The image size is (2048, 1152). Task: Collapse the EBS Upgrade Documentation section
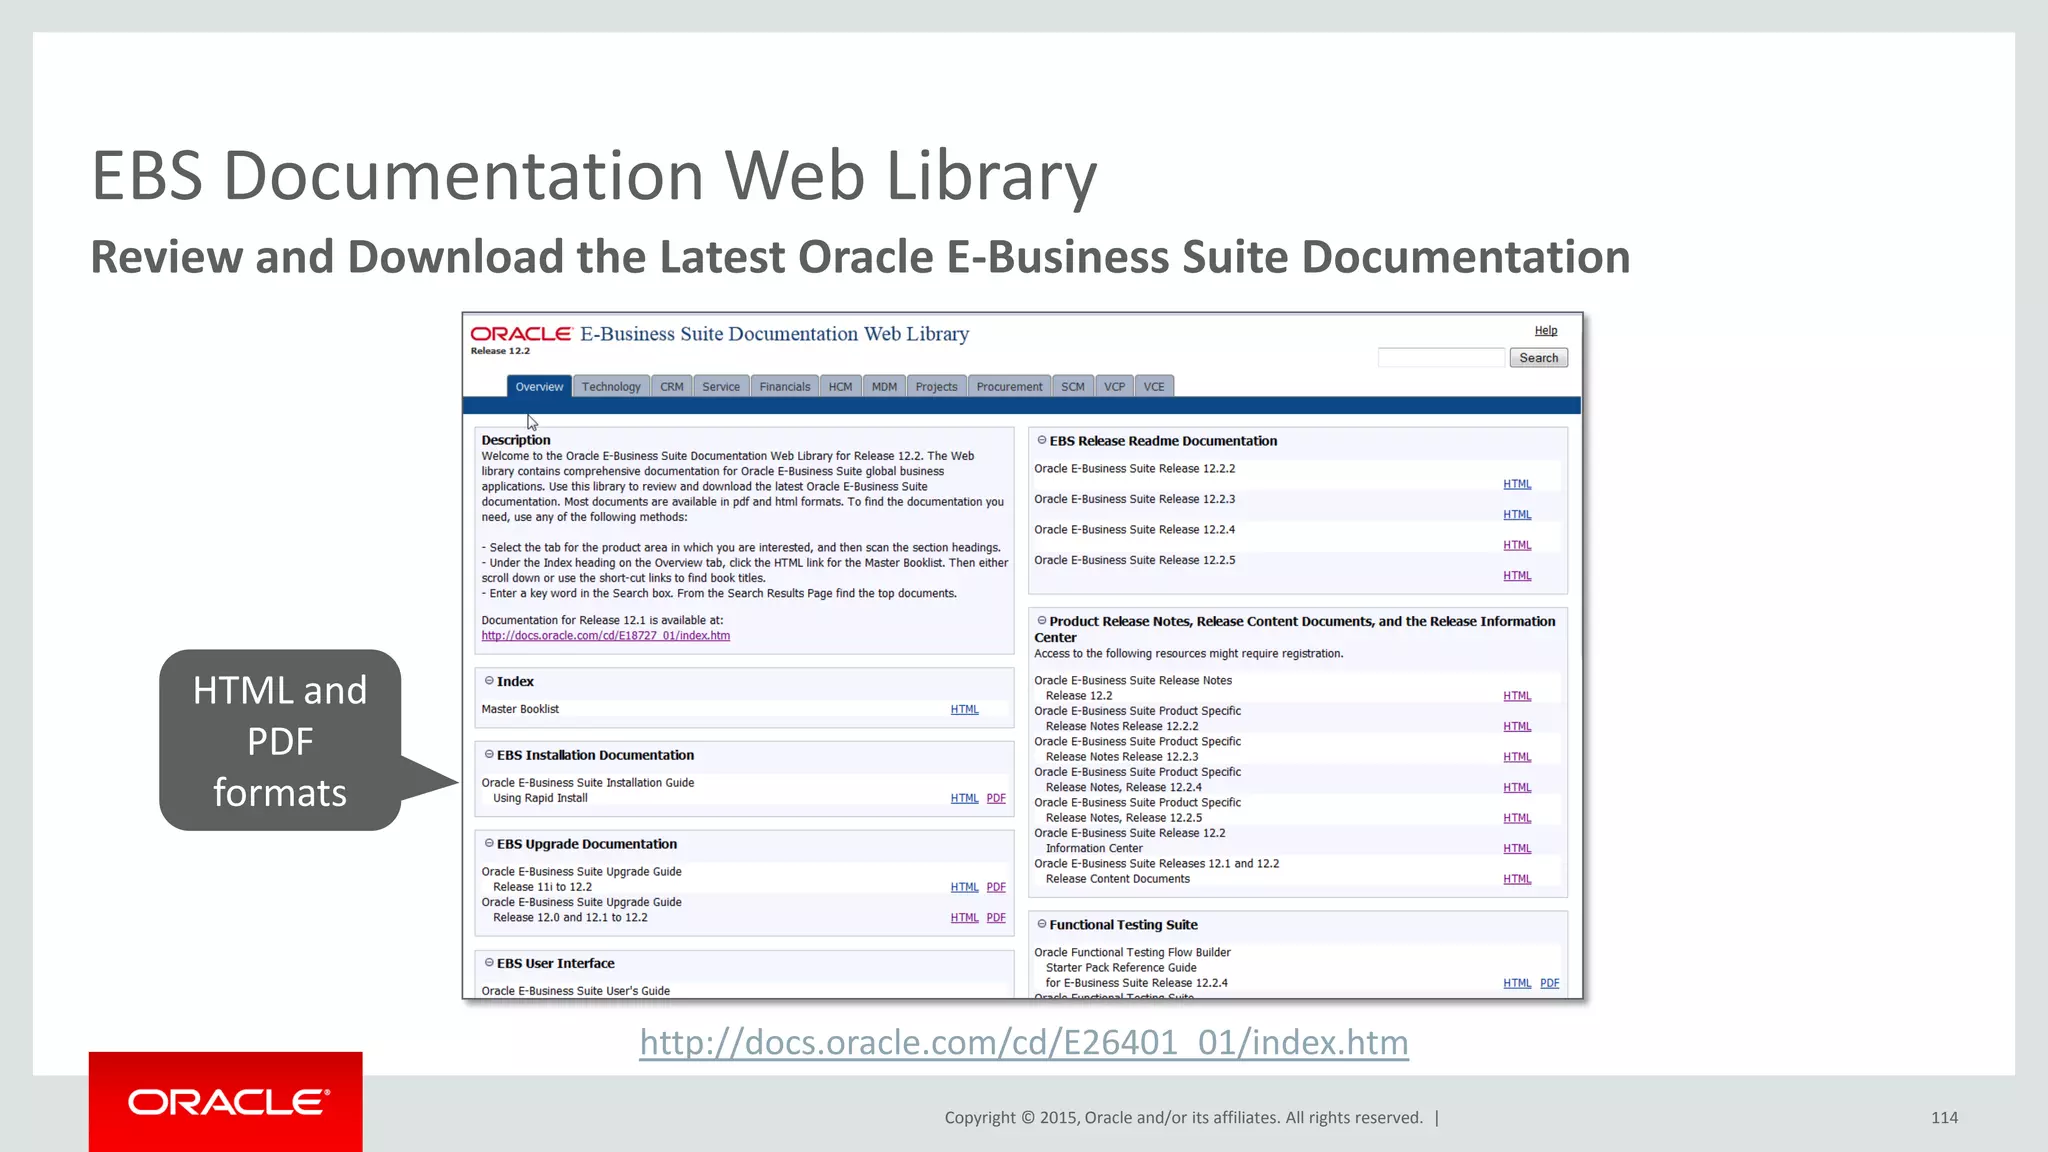(489, 844)
